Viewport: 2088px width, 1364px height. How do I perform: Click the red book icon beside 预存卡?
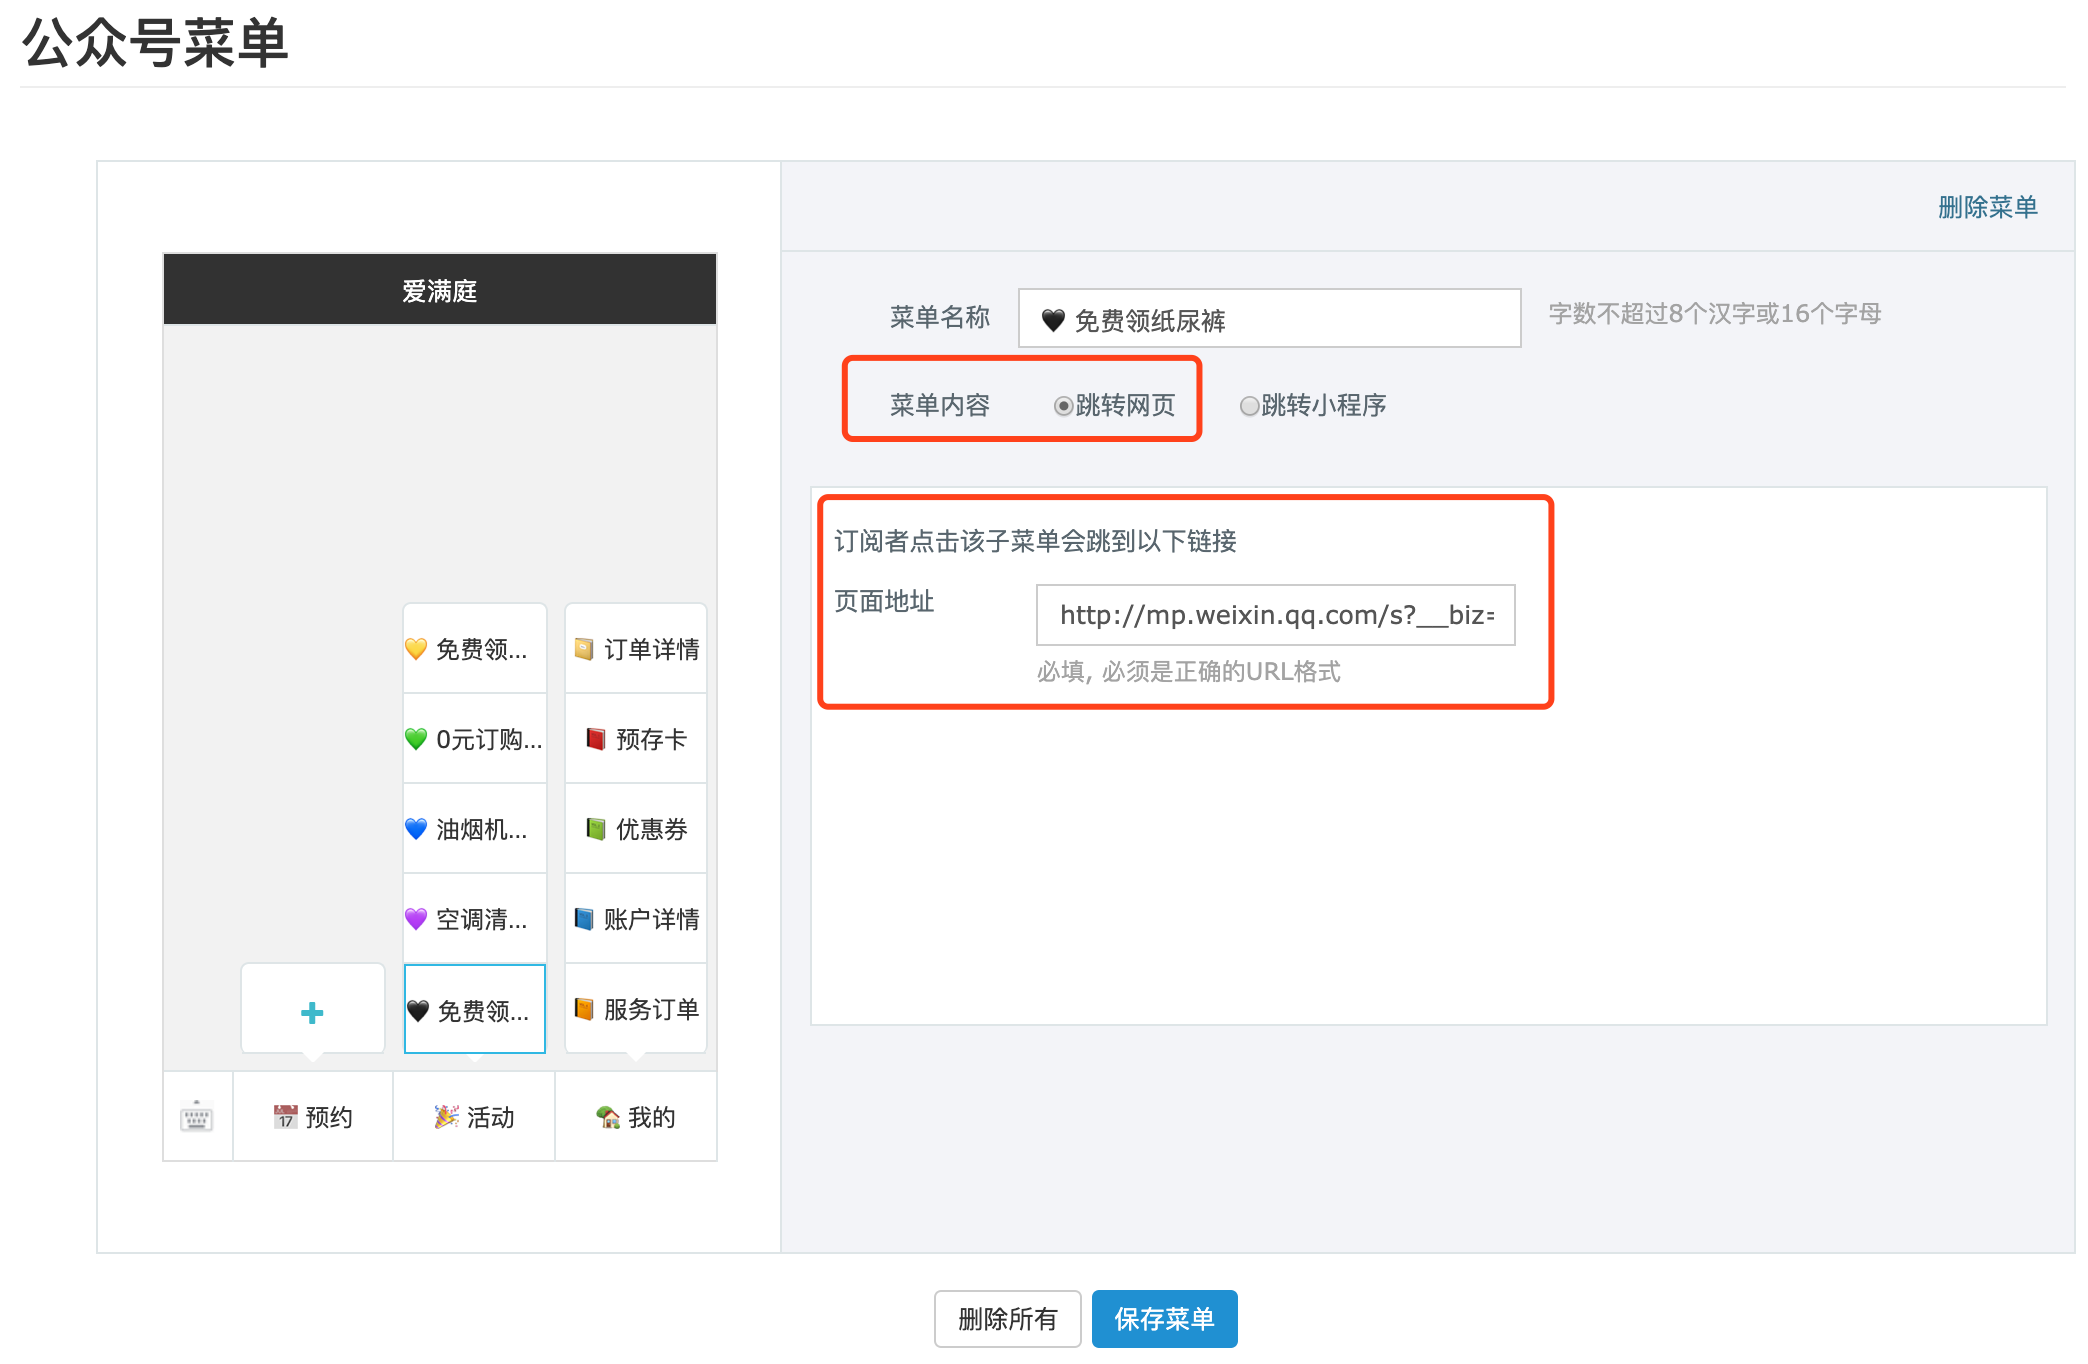click(596, 739)
